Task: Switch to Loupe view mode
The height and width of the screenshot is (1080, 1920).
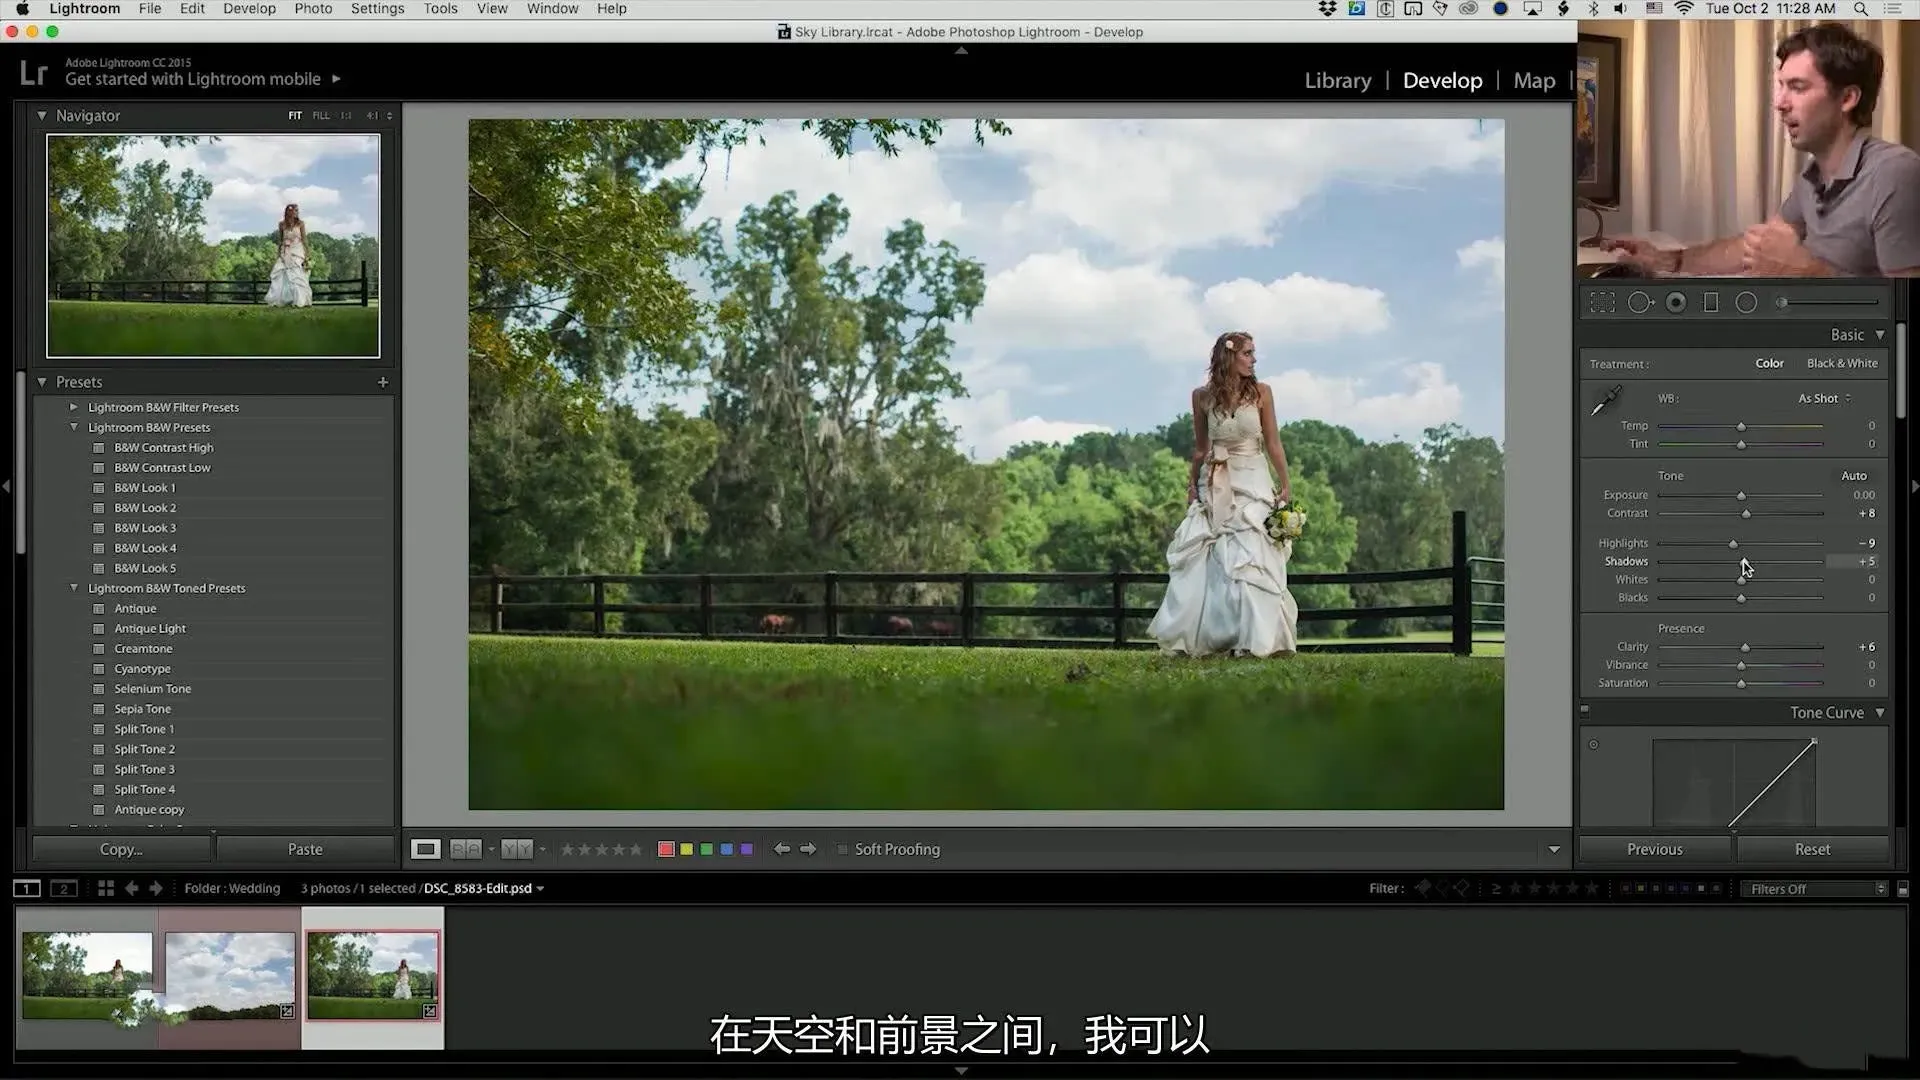Action: 425,849
